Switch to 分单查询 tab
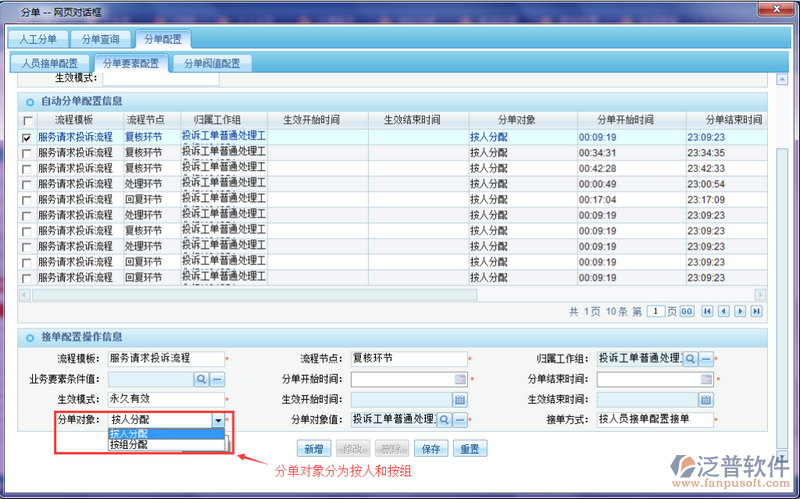 click(x=102, y=39)
